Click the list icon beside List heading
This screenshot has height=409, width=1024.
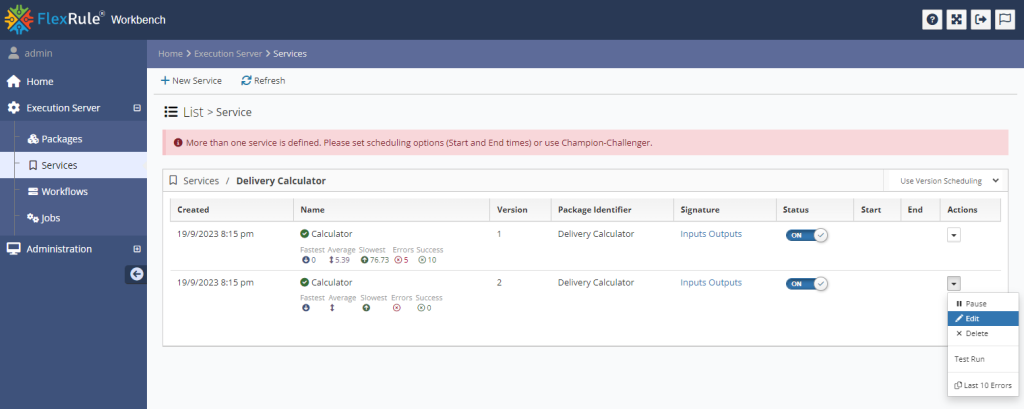point(171,112)
